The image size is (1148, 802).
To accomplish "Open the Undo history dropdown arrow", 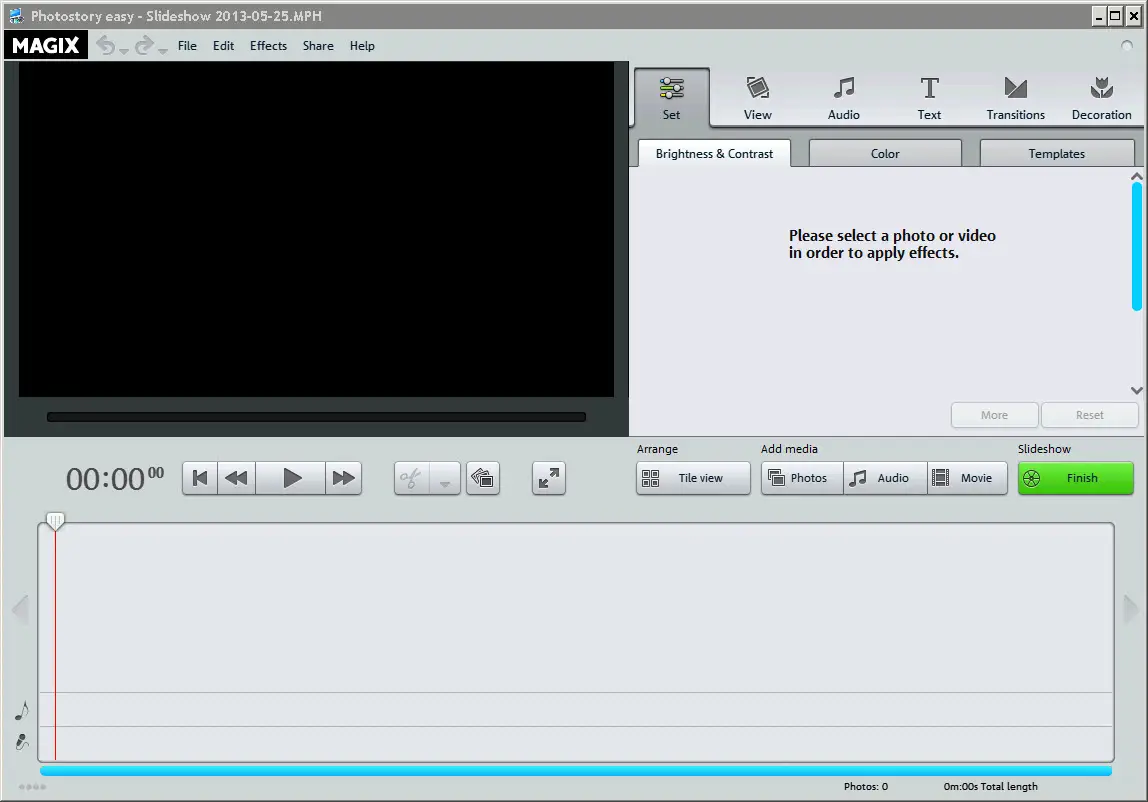I will [124, 51].
